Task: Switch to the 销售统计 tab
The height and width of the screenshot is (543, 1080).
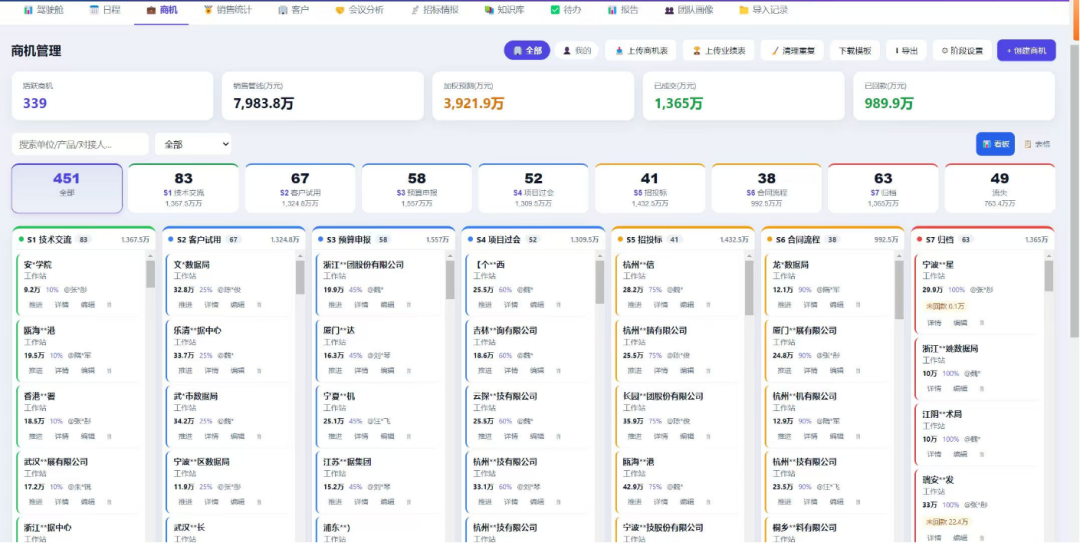Action: coord(228,10)
